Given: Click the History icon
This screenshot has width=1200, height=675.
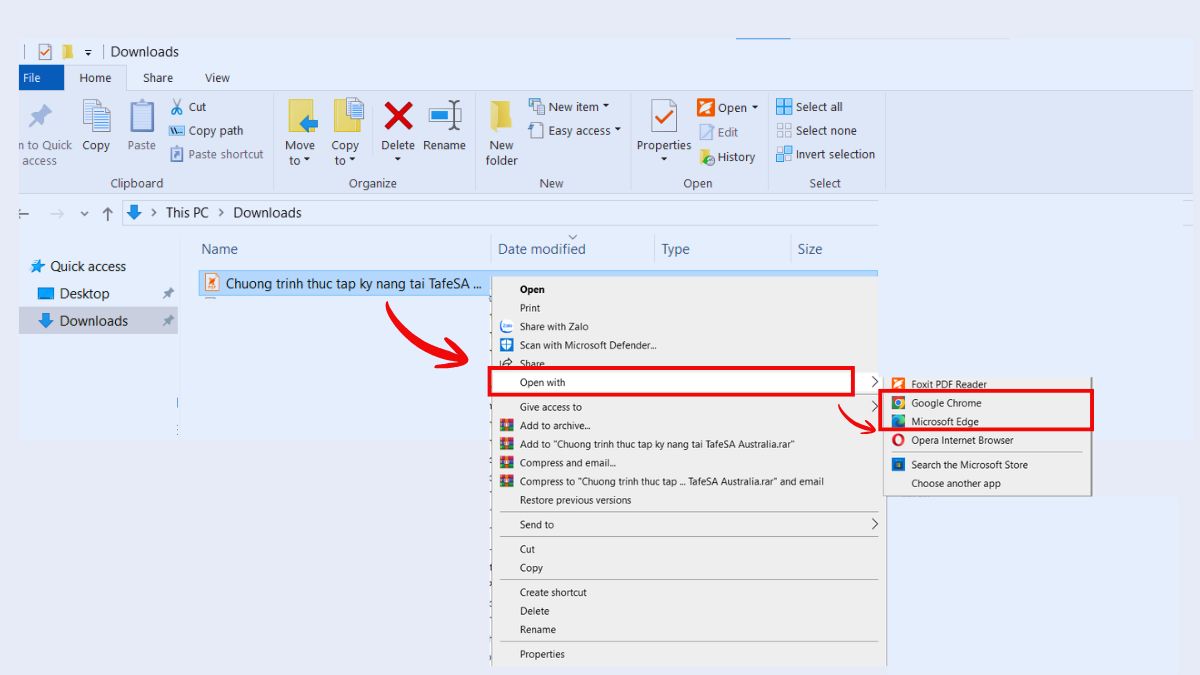Looking at the screenshot, I should coord(707,157).
